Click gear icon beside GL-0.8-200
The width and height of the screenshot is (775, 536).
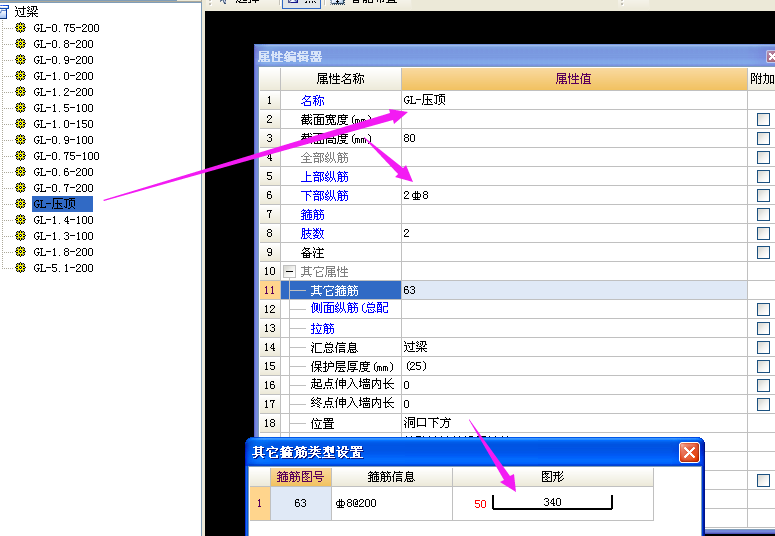[20, 44]
